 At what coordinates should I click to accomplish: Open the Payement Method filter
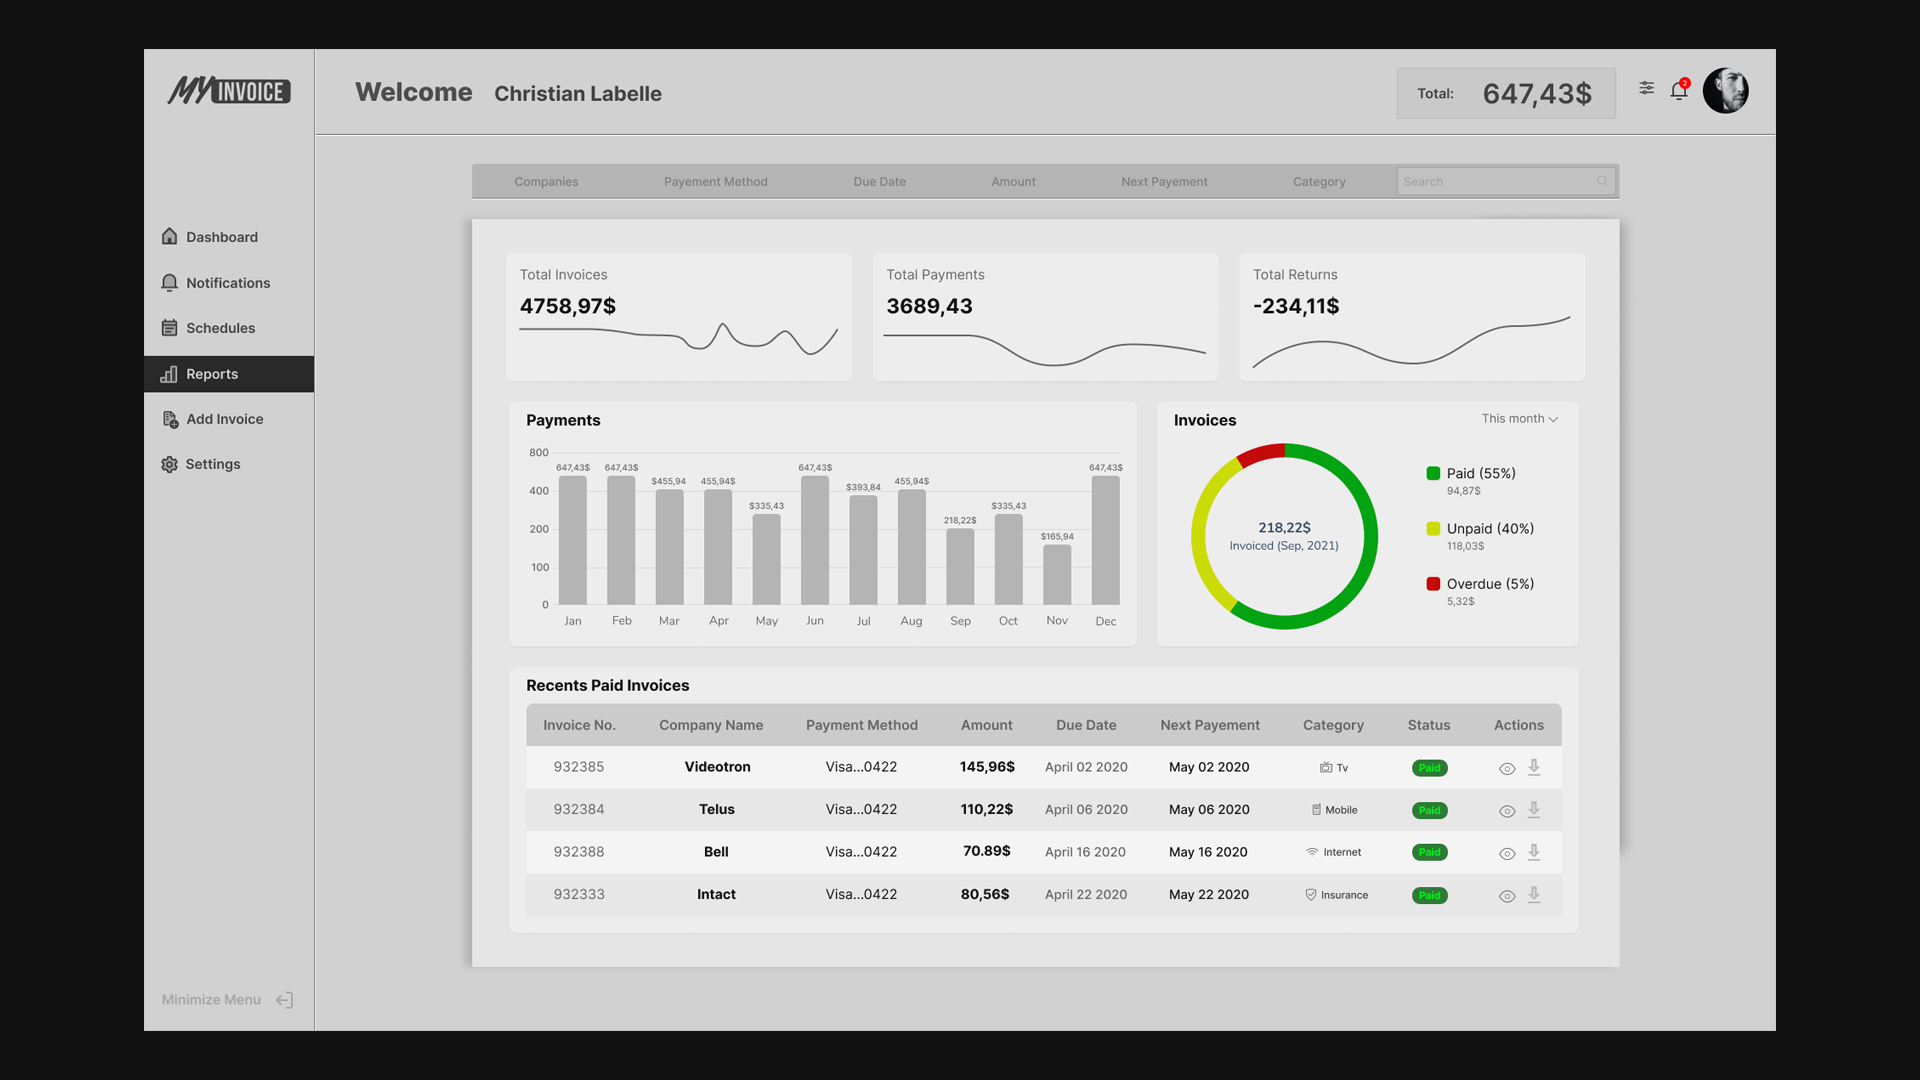pyautogui.click(x=715, y=182)
